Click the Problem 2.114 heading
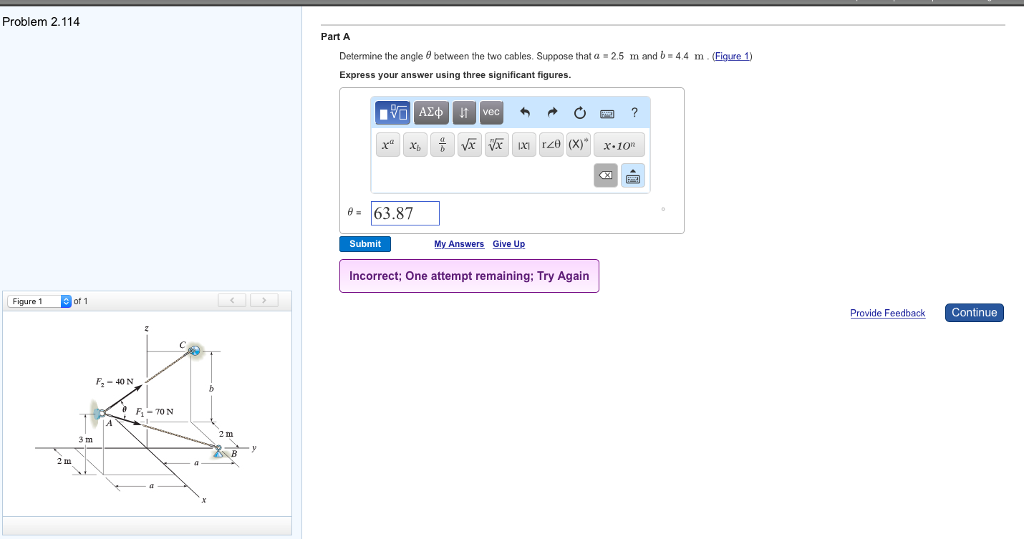Image resolution: width=1024 pixels, height=539 pixels. [41, 22]
